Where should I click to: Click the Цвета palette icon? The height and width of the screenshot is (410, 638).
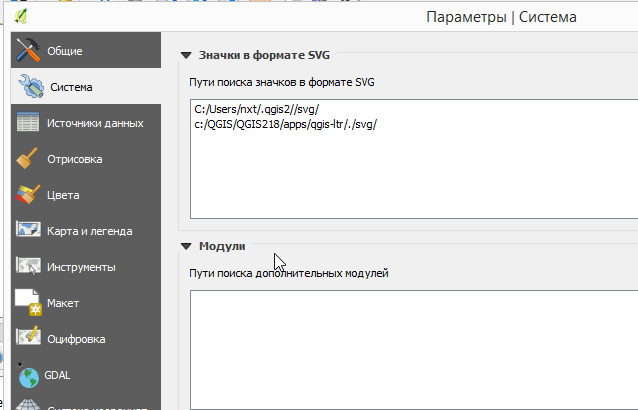click(x=28, y=195)
